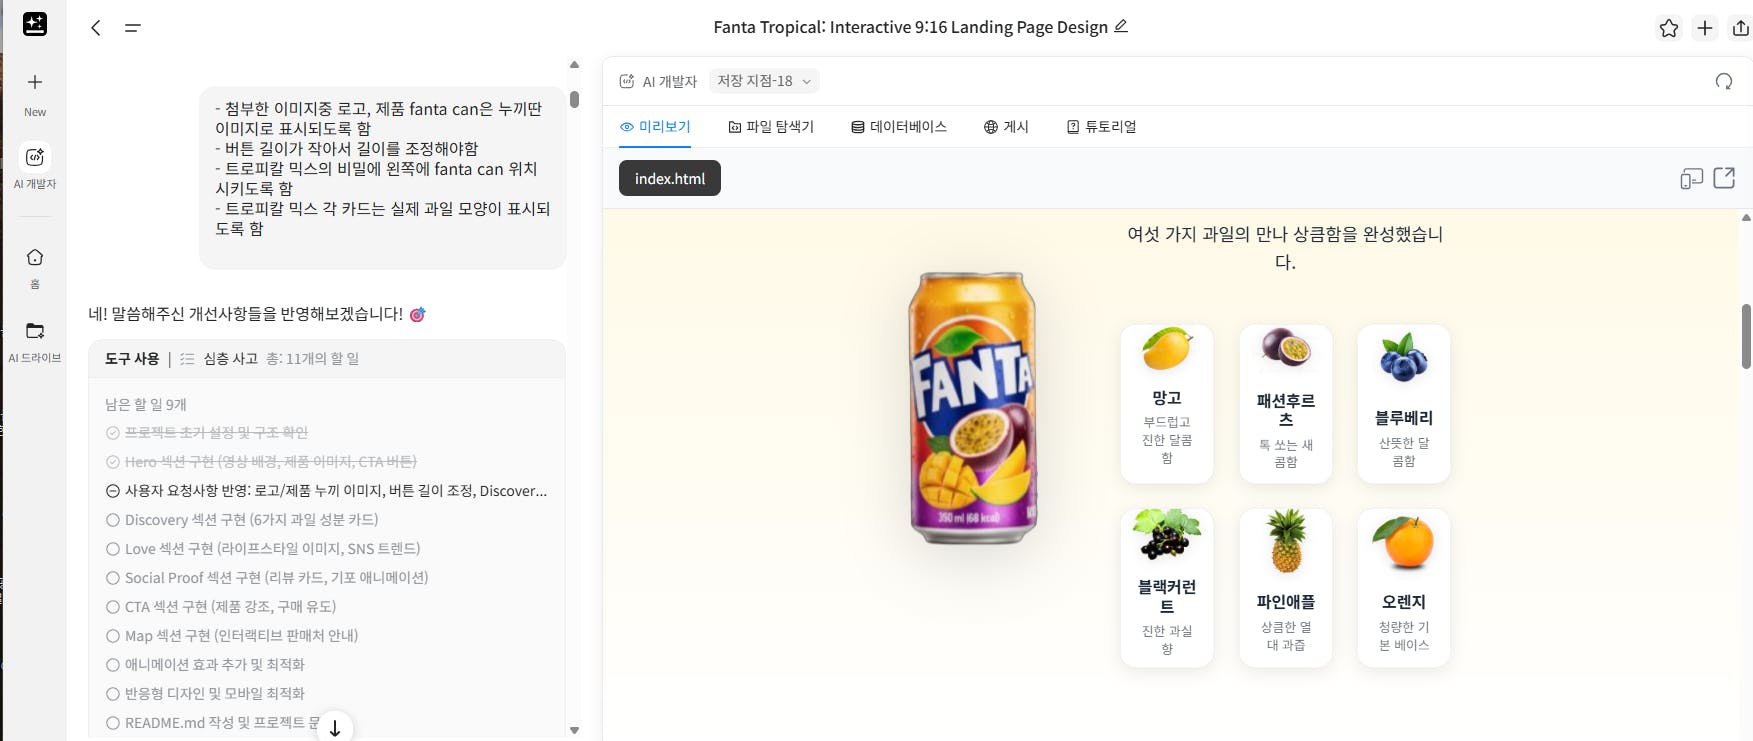Screen dimensions: 1753x741
Task: Select the index.html file button
Action: pyautogui.click(x=670, y=178)
